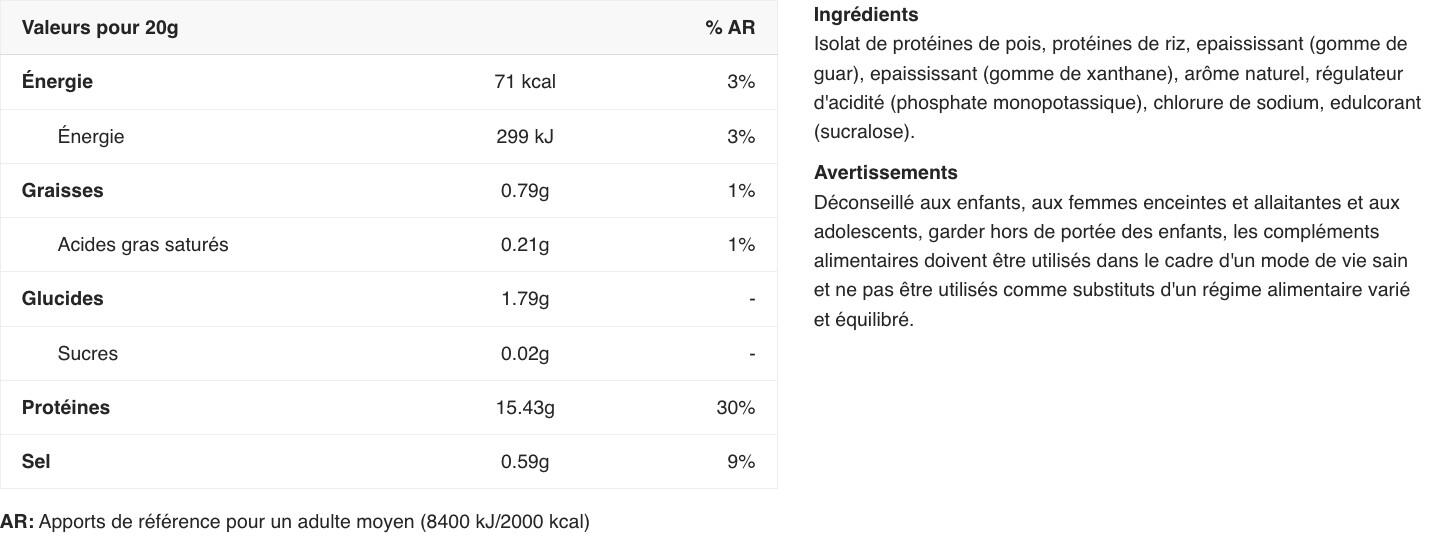Click the Ingrédients section heading

pos(866,15)
